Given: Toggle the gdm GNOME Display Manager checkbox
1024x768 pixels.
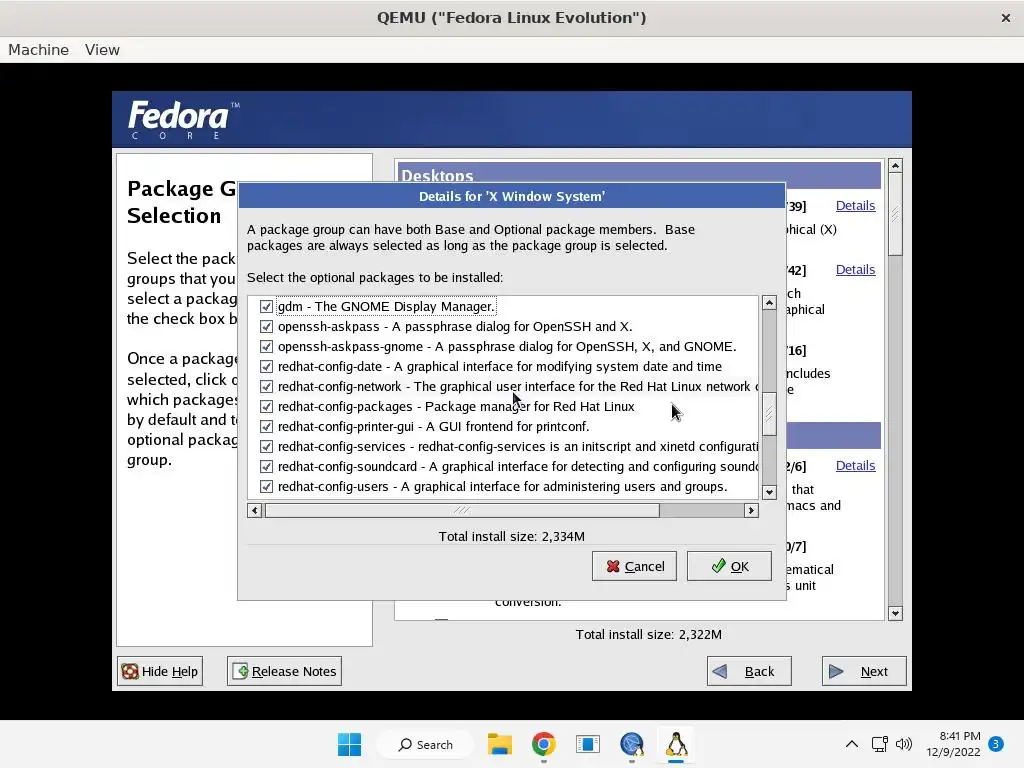Looking at the screenshot, I should (x=266, y=306).
